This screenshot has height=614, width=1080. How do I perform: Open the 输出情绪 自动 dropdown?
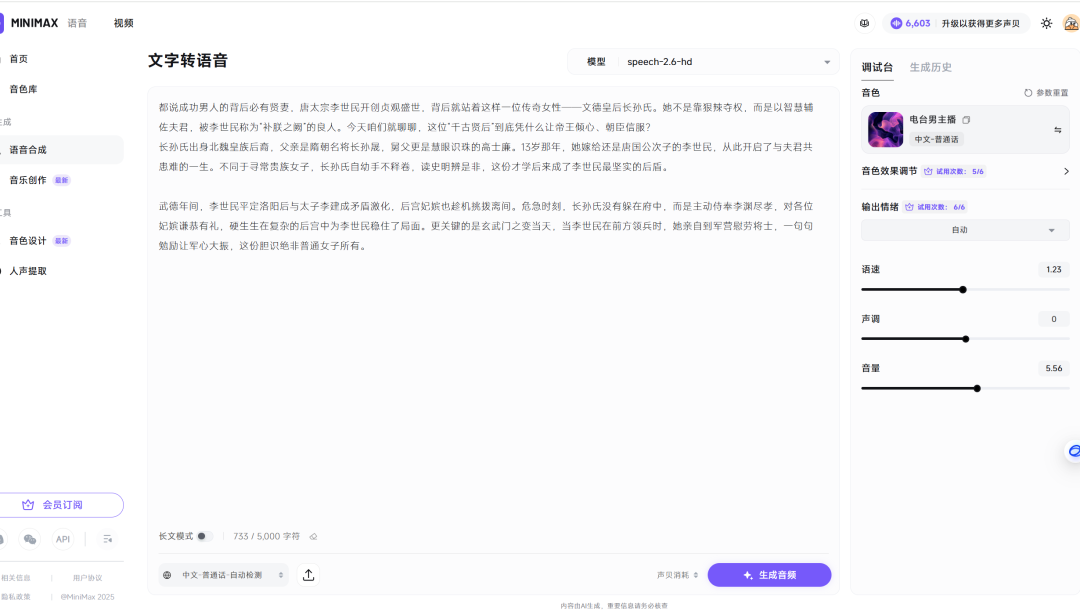pos(965,230)
